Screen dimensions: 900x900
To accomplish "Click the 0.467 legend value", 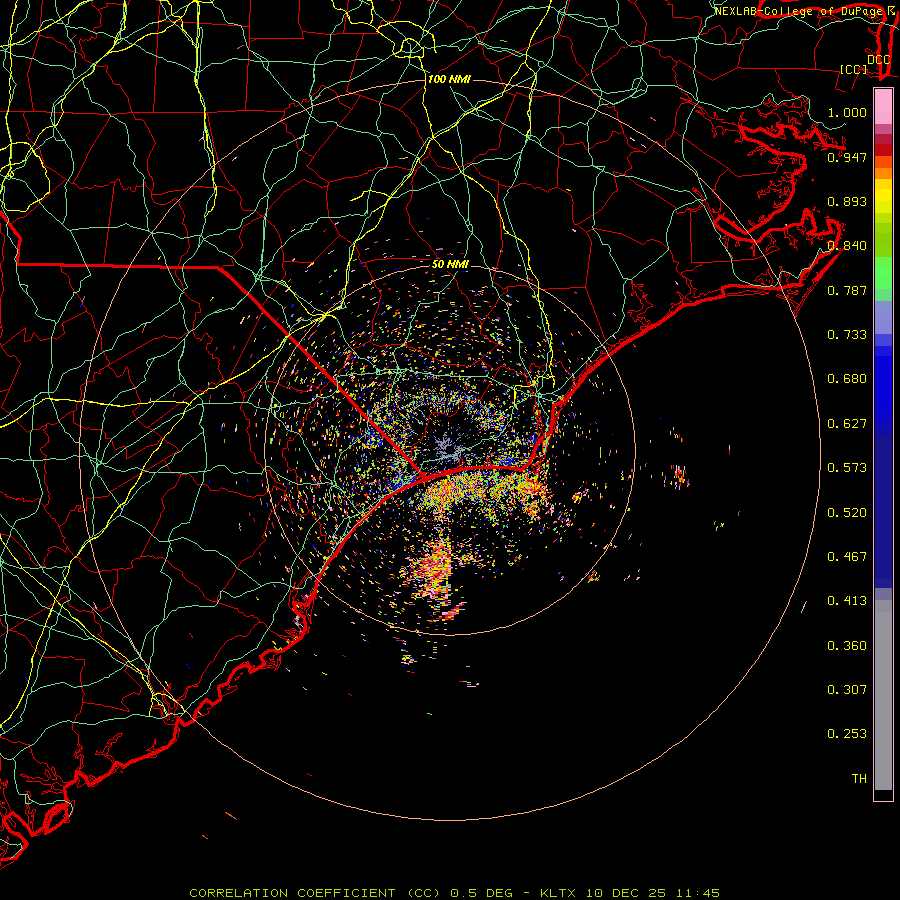I will point(847,557).
